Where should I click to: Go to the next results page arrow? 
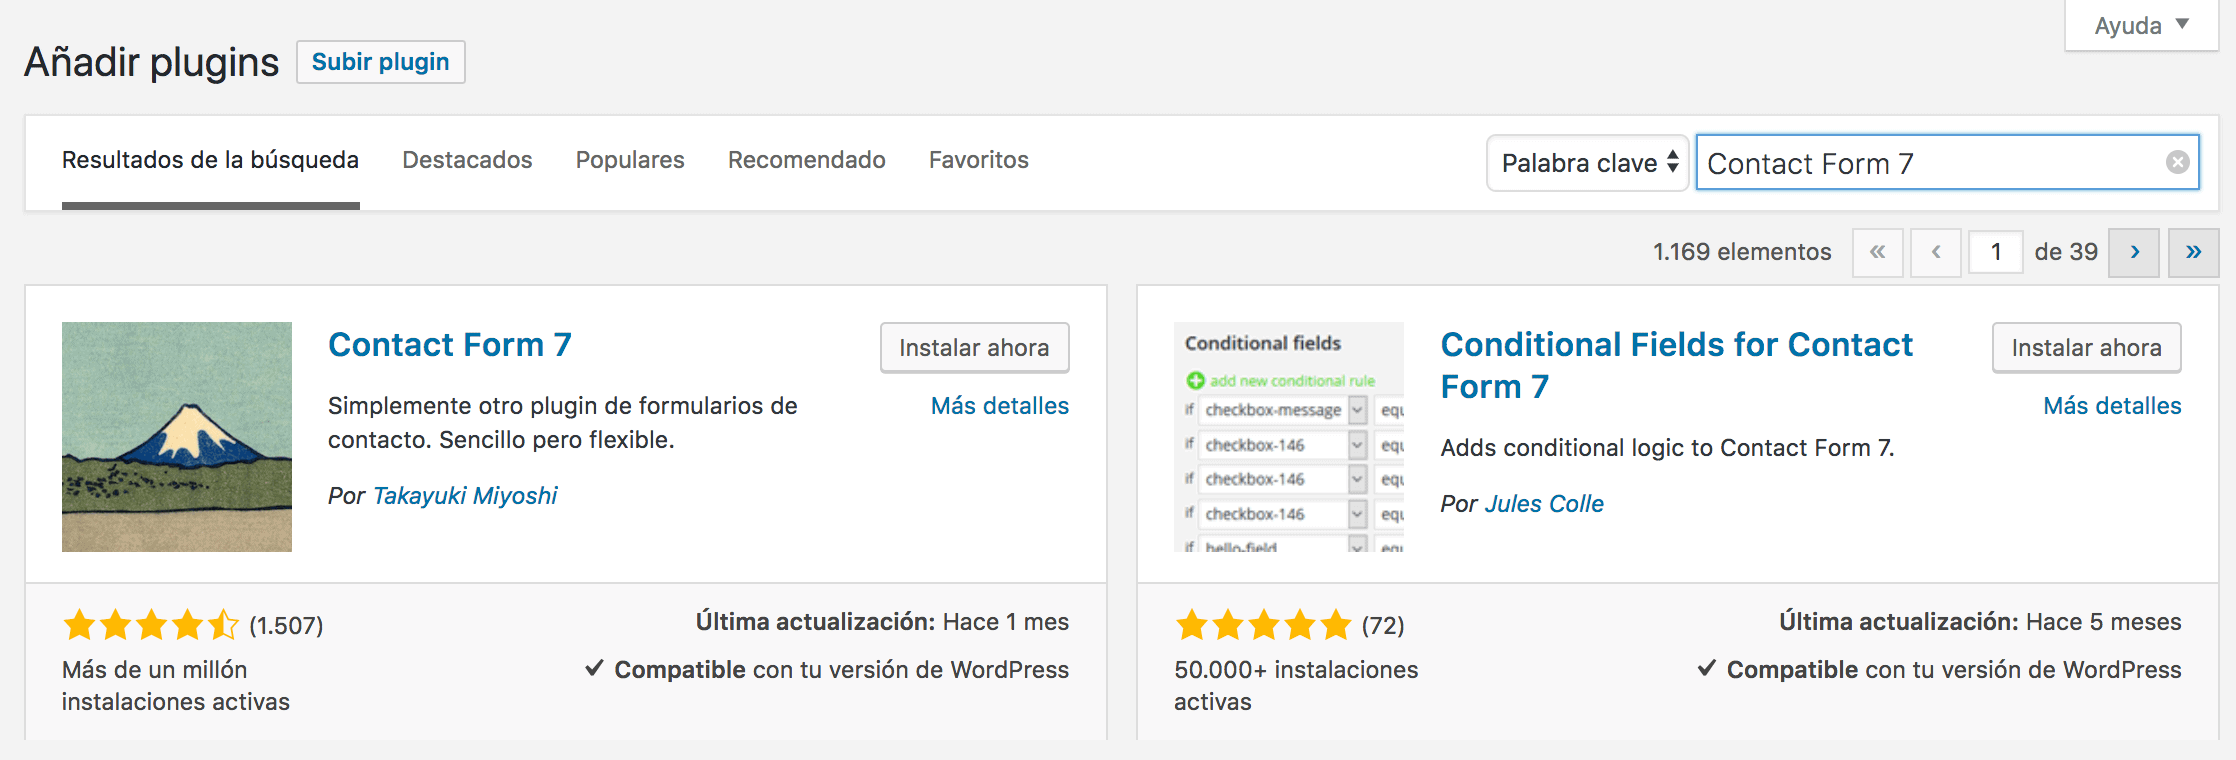coord(2134,252)
